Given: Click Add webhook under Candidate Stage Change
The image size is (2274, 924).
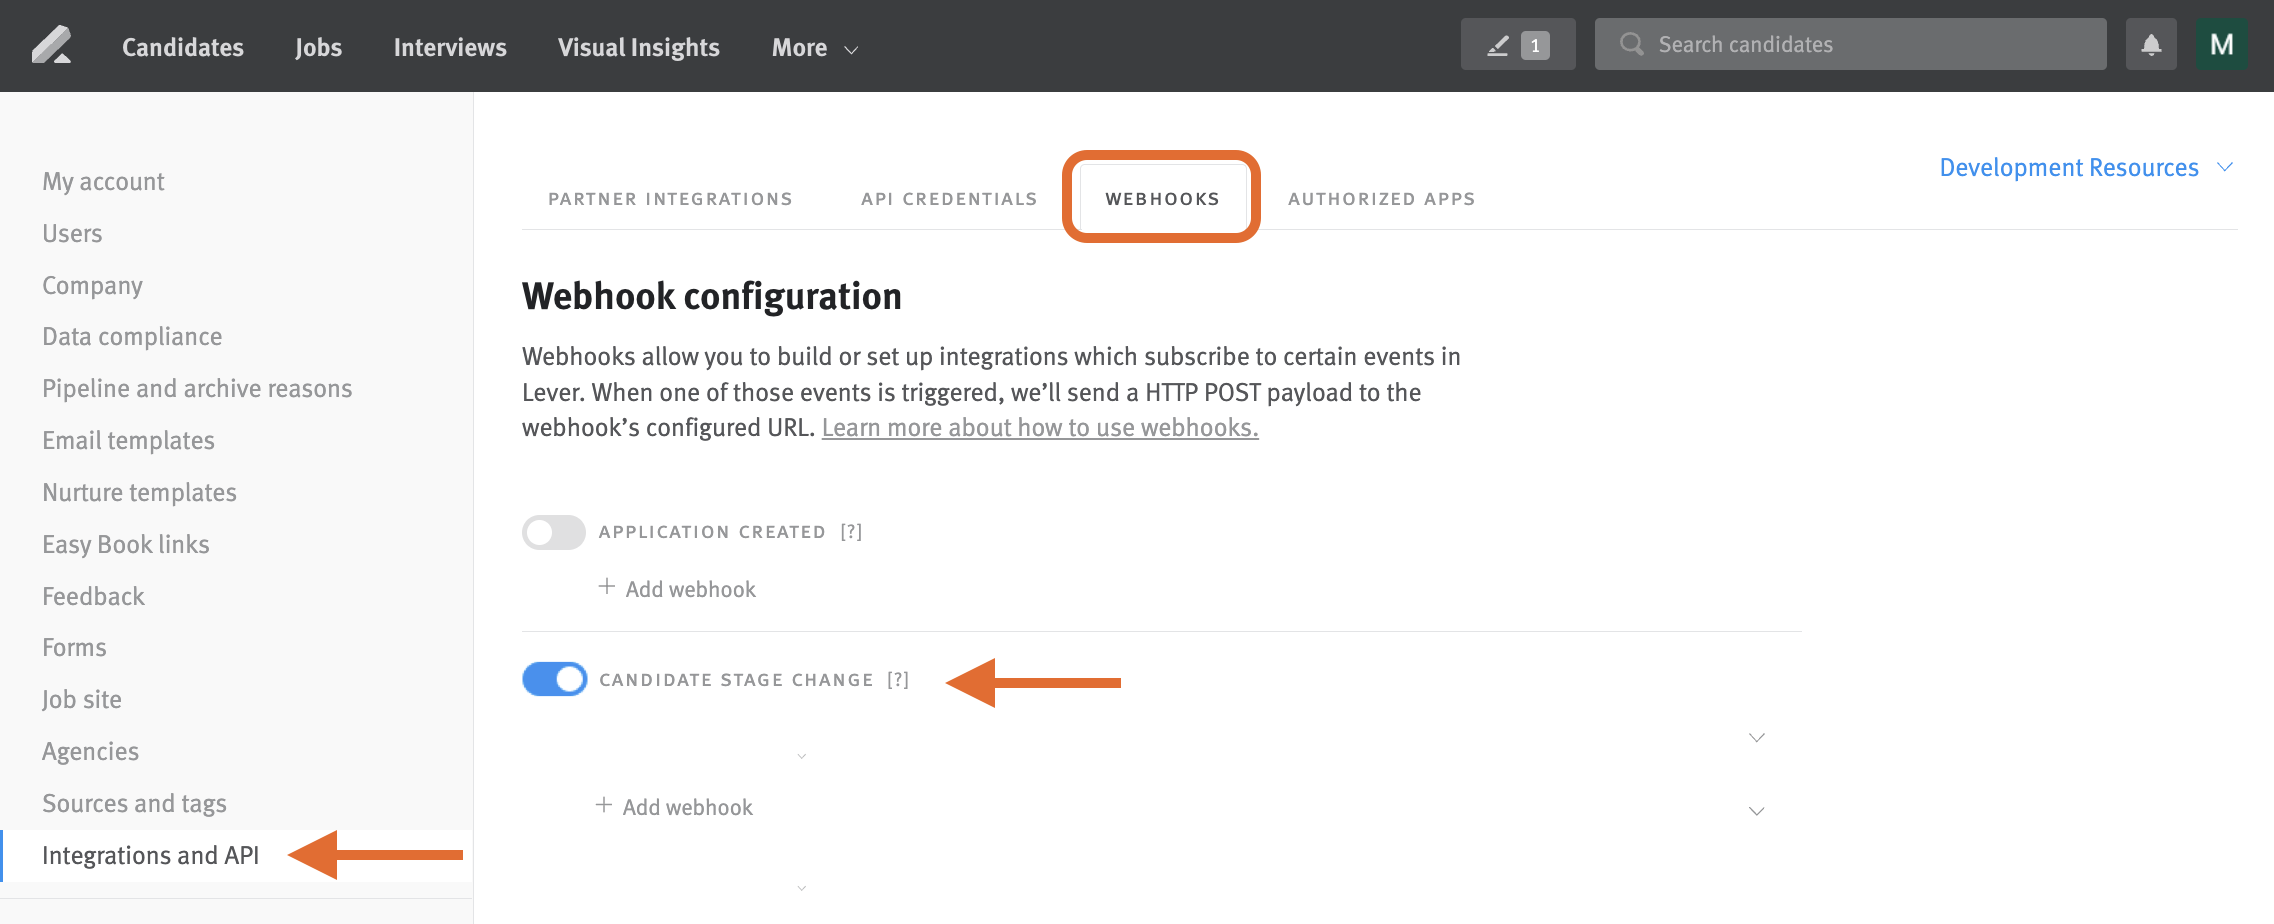Looking at the screenshot, I should (686, 806).
